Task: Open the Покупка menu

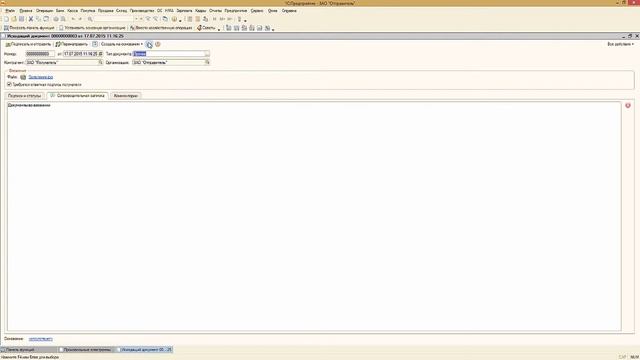Action: point(88,11)
